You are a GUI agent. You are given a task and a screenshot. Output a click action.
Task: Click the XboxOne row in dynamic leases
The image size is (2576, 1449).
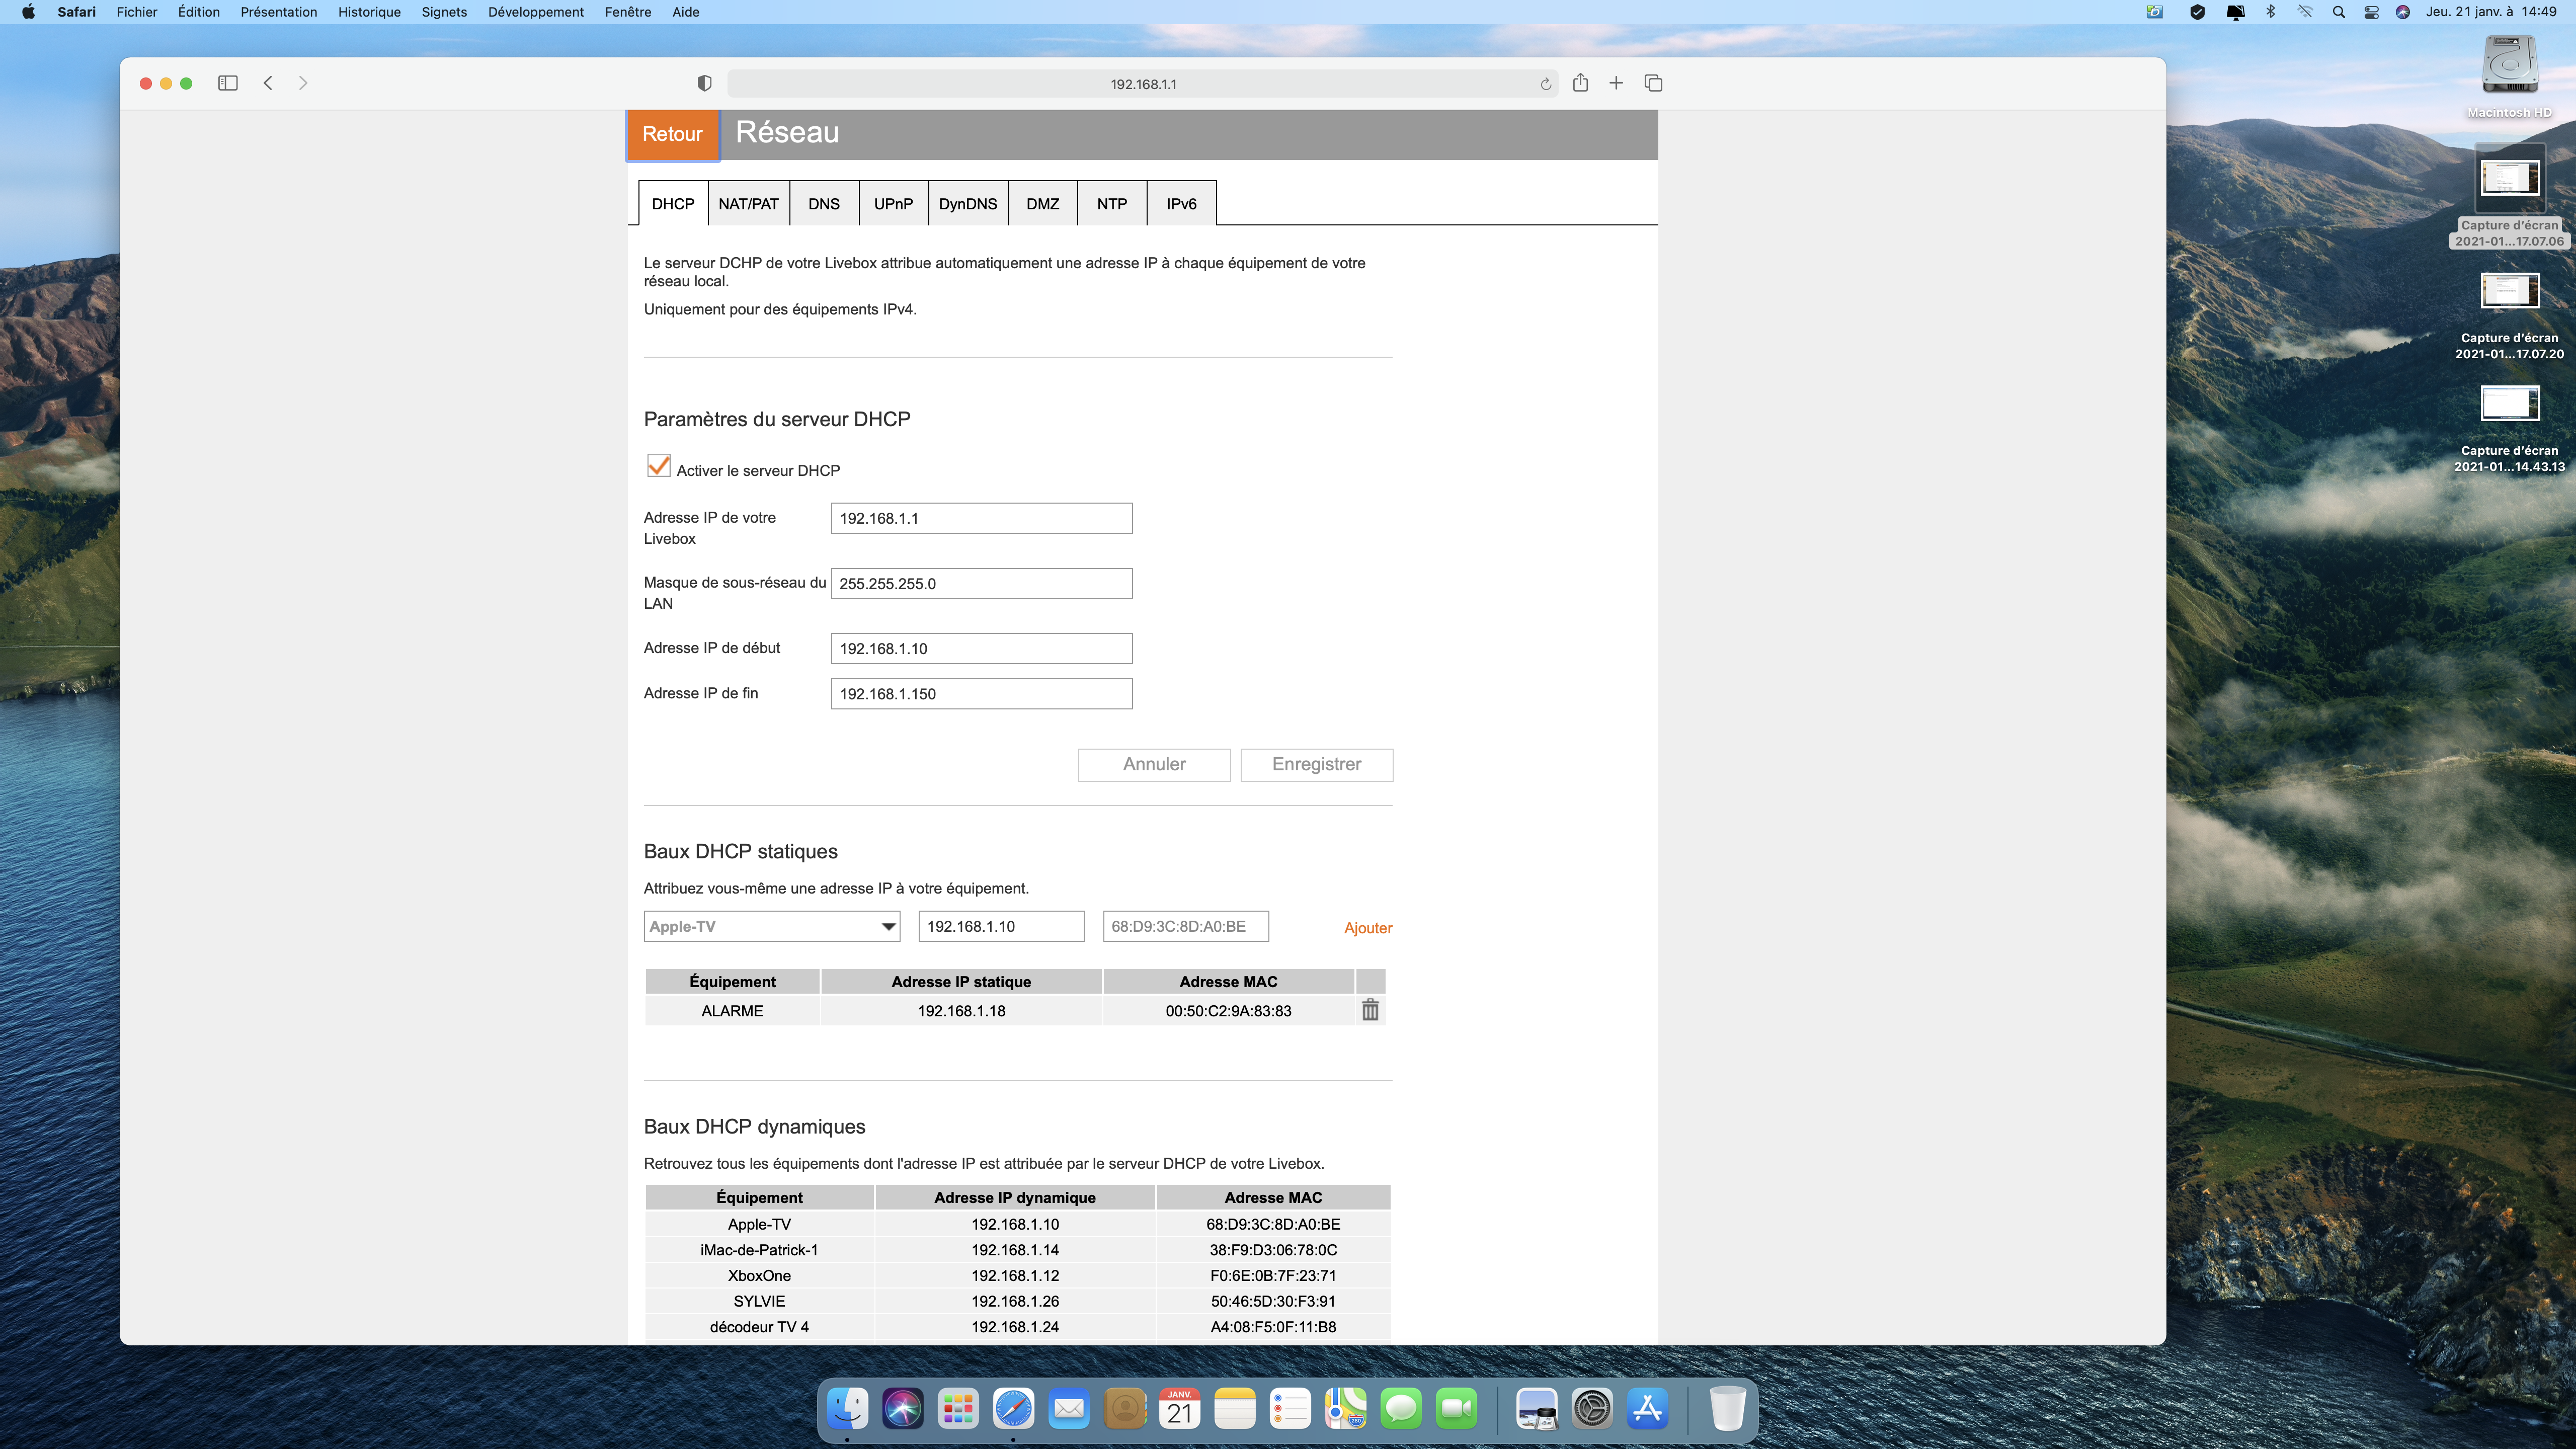pyautogui.click(x=1017, y=1275)
